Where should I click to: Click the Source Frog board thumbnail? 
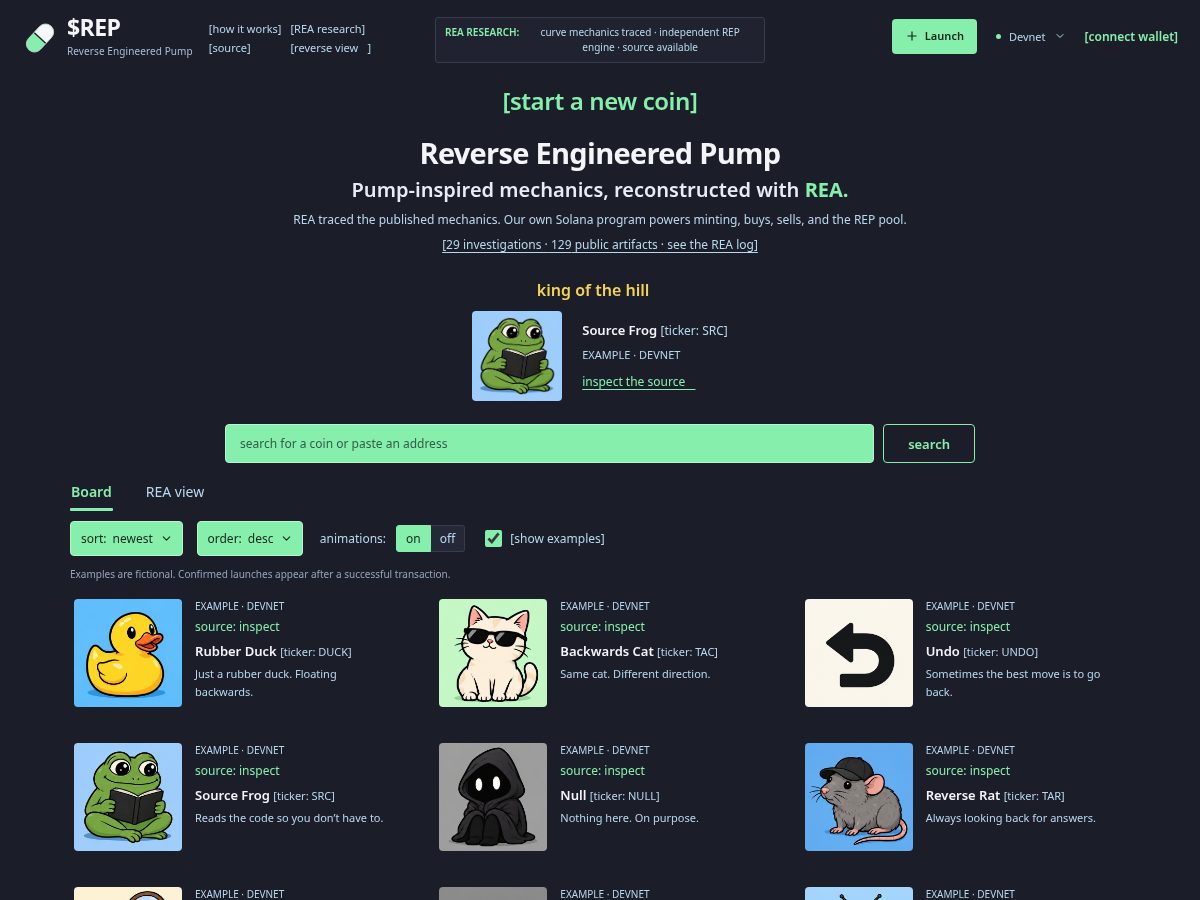pyautogui.click(x=128, y=797)
